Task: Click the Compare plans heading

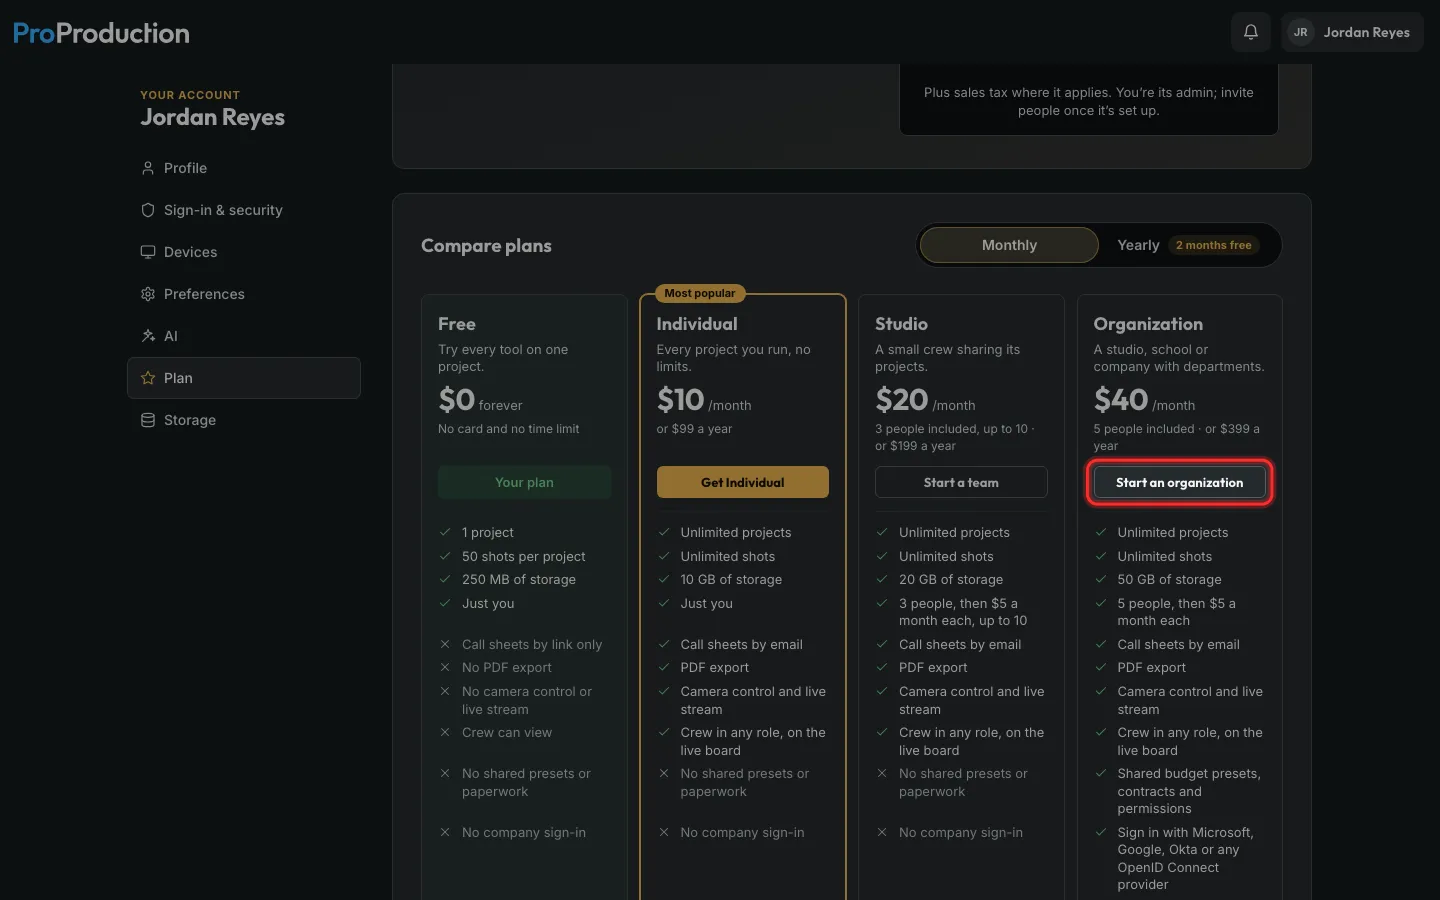Action: point(486,246)
